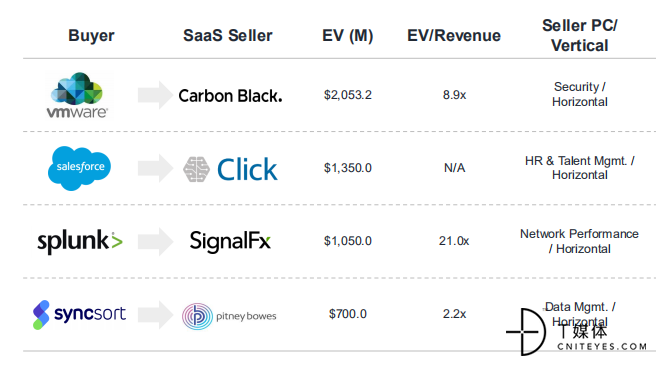Click the SignalFx logo
The height and width of the screenshot is (366, 656).
tap(230, 241)
